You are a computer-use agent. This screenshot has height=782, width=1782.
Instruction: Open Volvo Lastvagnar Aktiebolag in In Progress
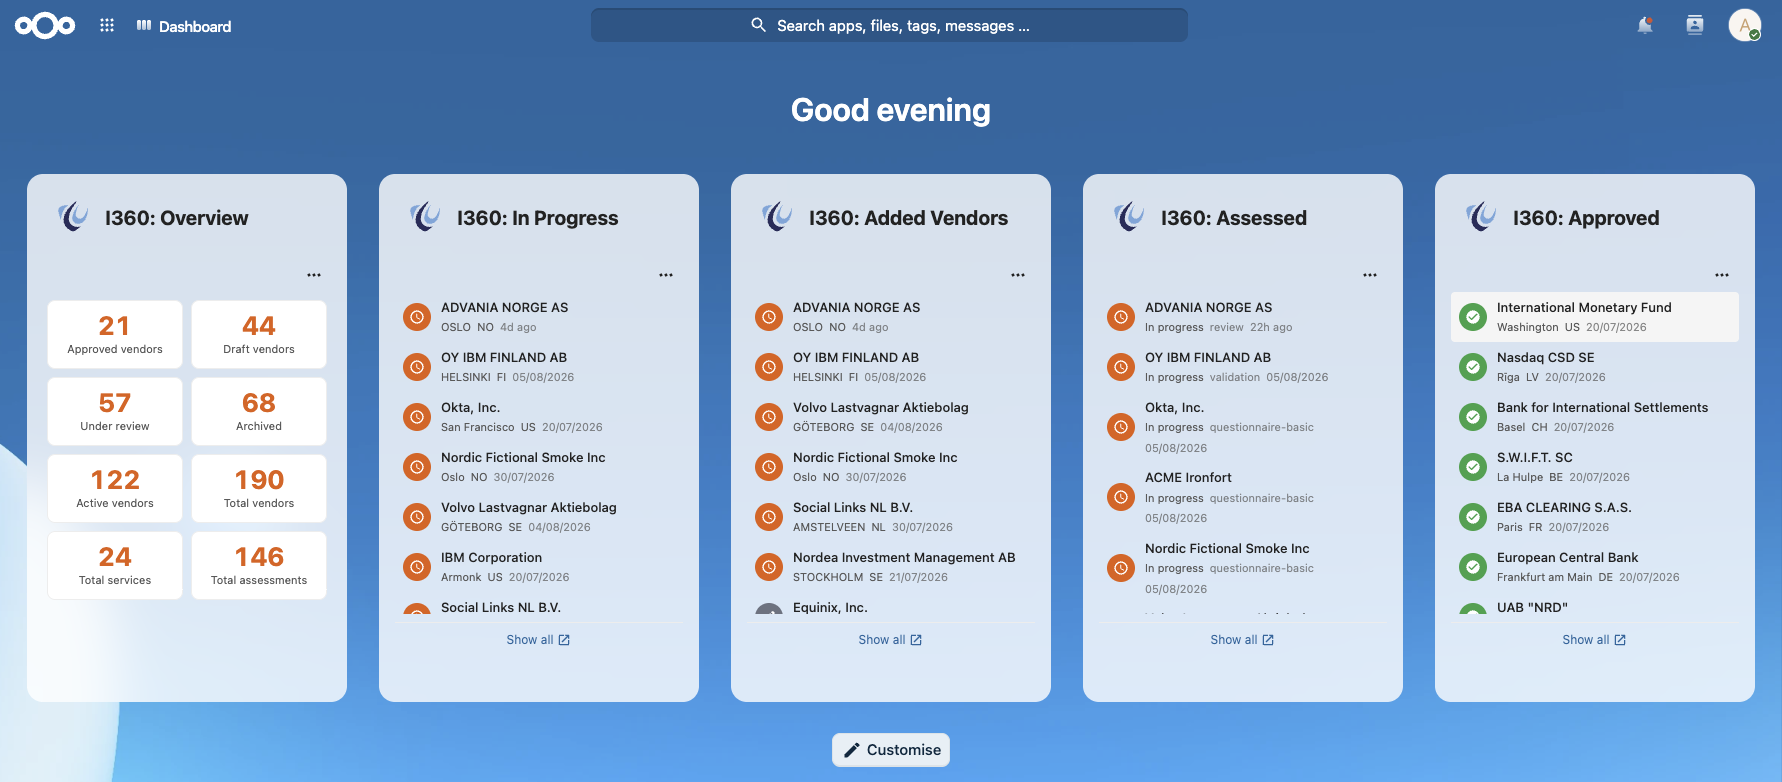click(x=539, y=517)
